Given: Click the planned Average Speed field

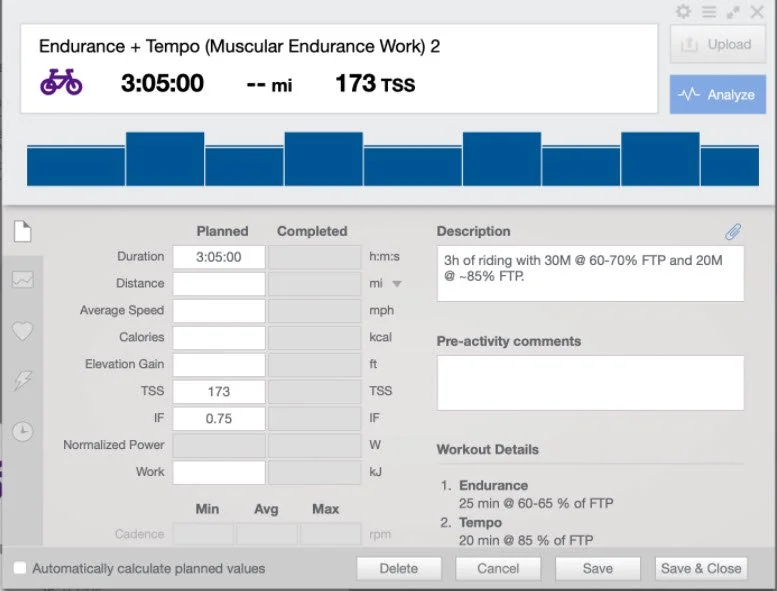Looking at the screenshot, I should click(219, 310).
